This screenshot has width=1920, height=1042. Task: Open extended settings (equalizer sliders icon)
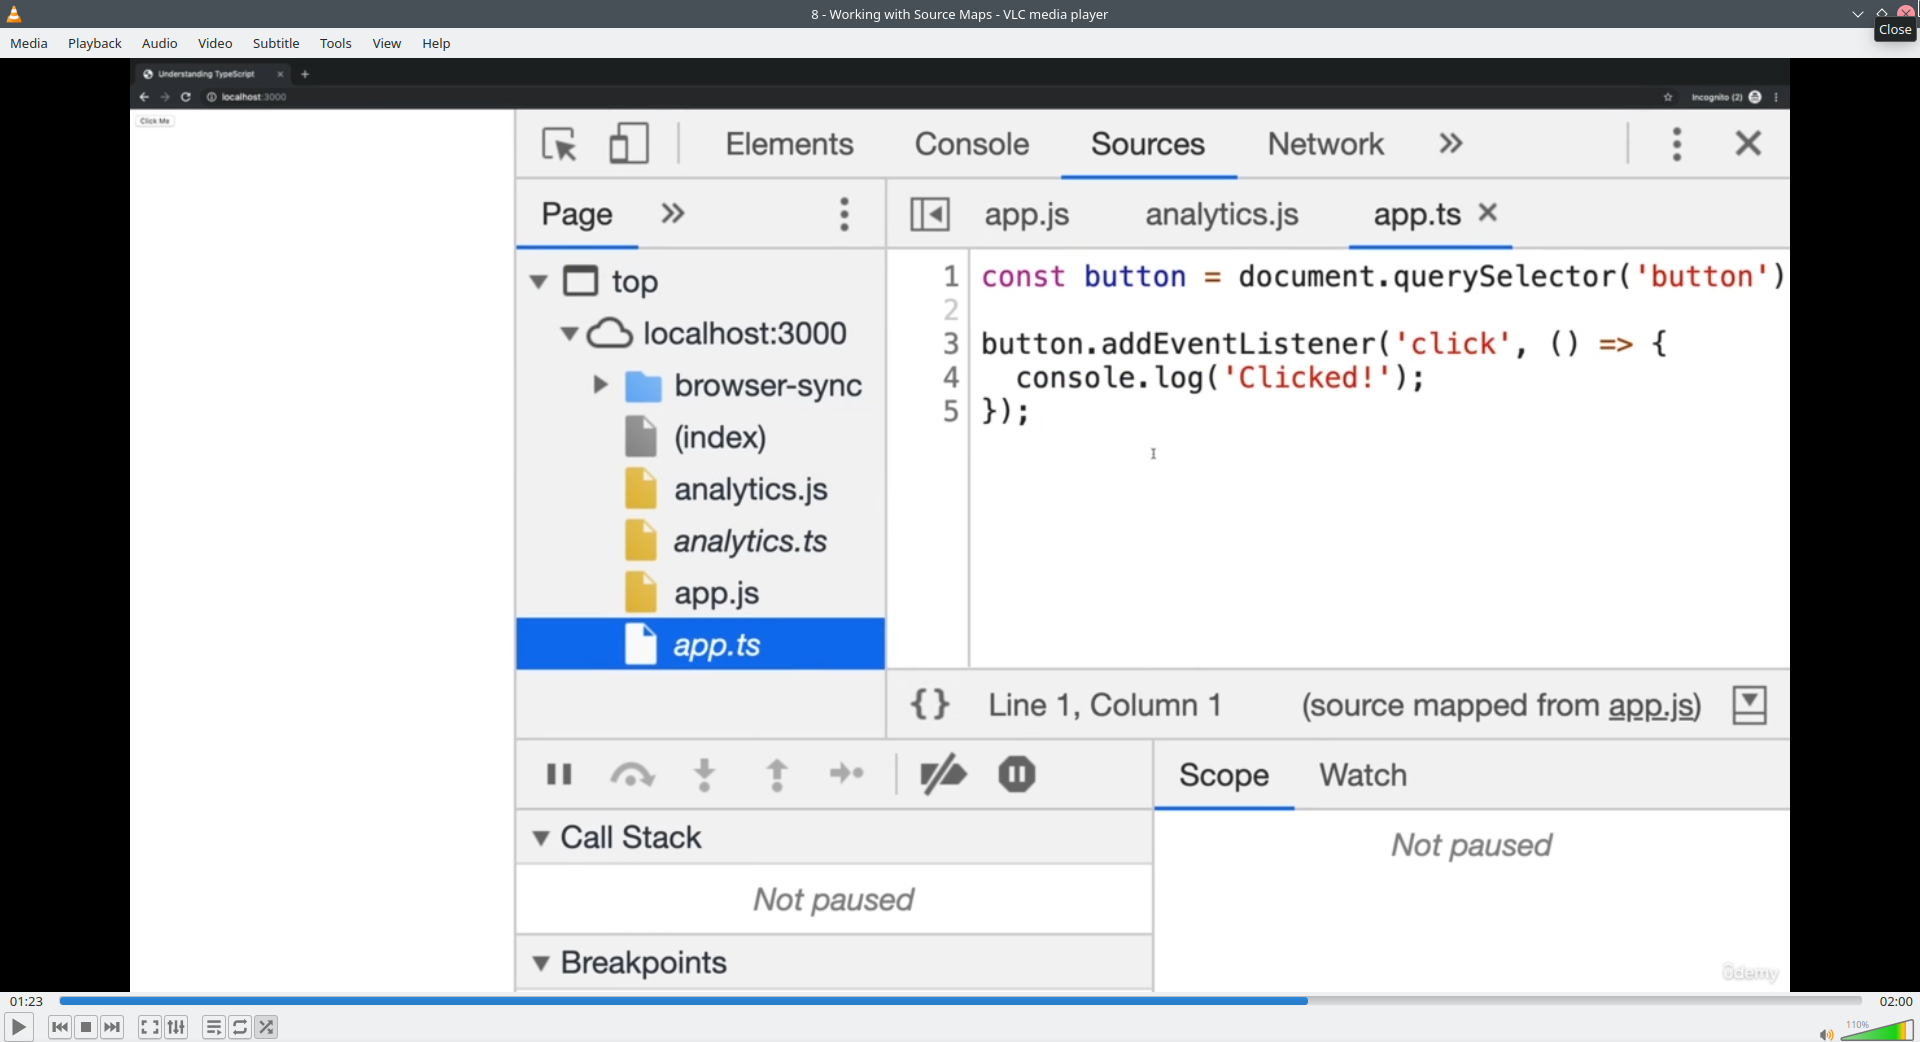[176, 1027]
